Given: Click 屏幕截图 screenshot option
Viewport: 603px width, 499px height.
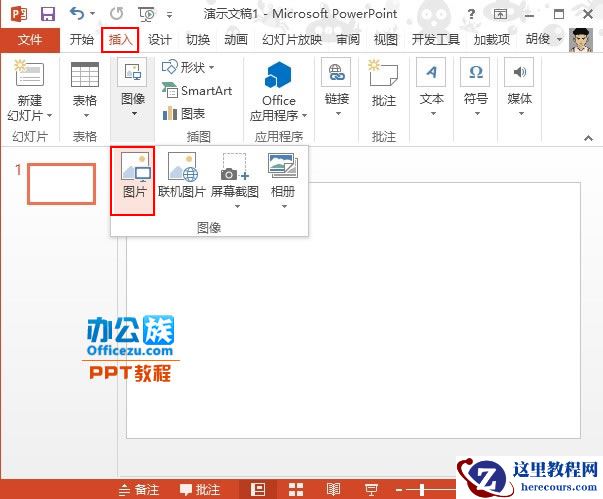Looking at the screenshot, I should [x=235, y=181].
